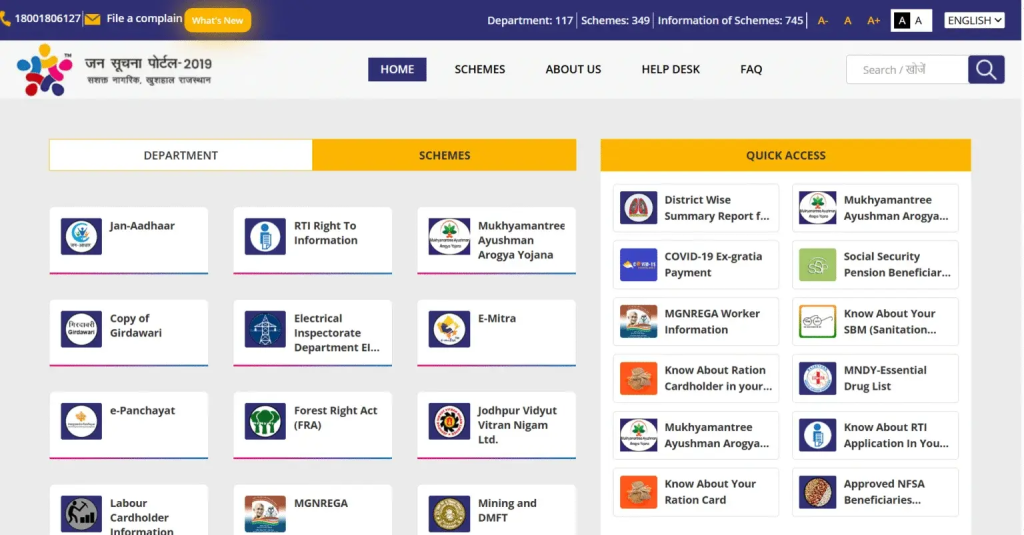Viewport: 1024px width, 535px height.
Task: Switch to dark high-contrast theme
Action: tap(901, 20)
